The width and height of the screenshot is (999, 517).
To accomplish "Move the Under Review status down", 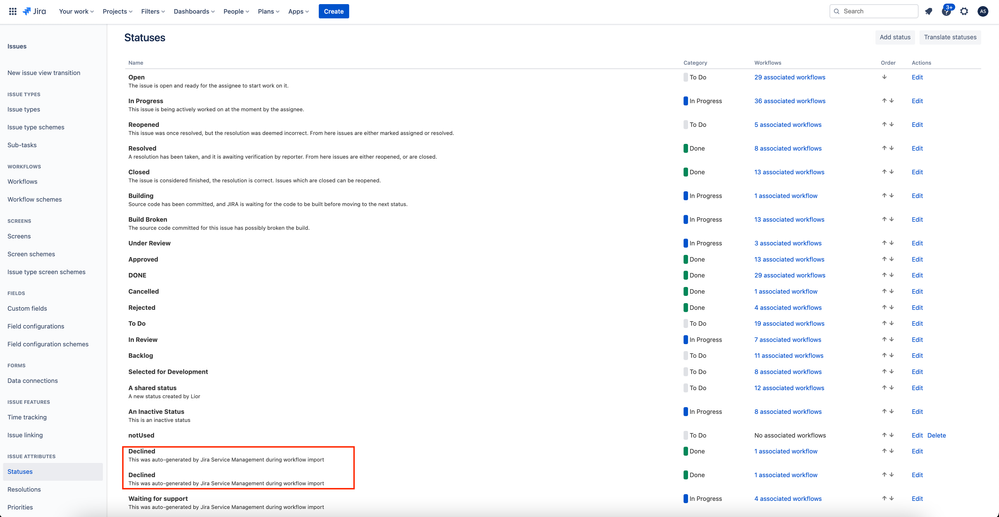I will tap(891, 243).
